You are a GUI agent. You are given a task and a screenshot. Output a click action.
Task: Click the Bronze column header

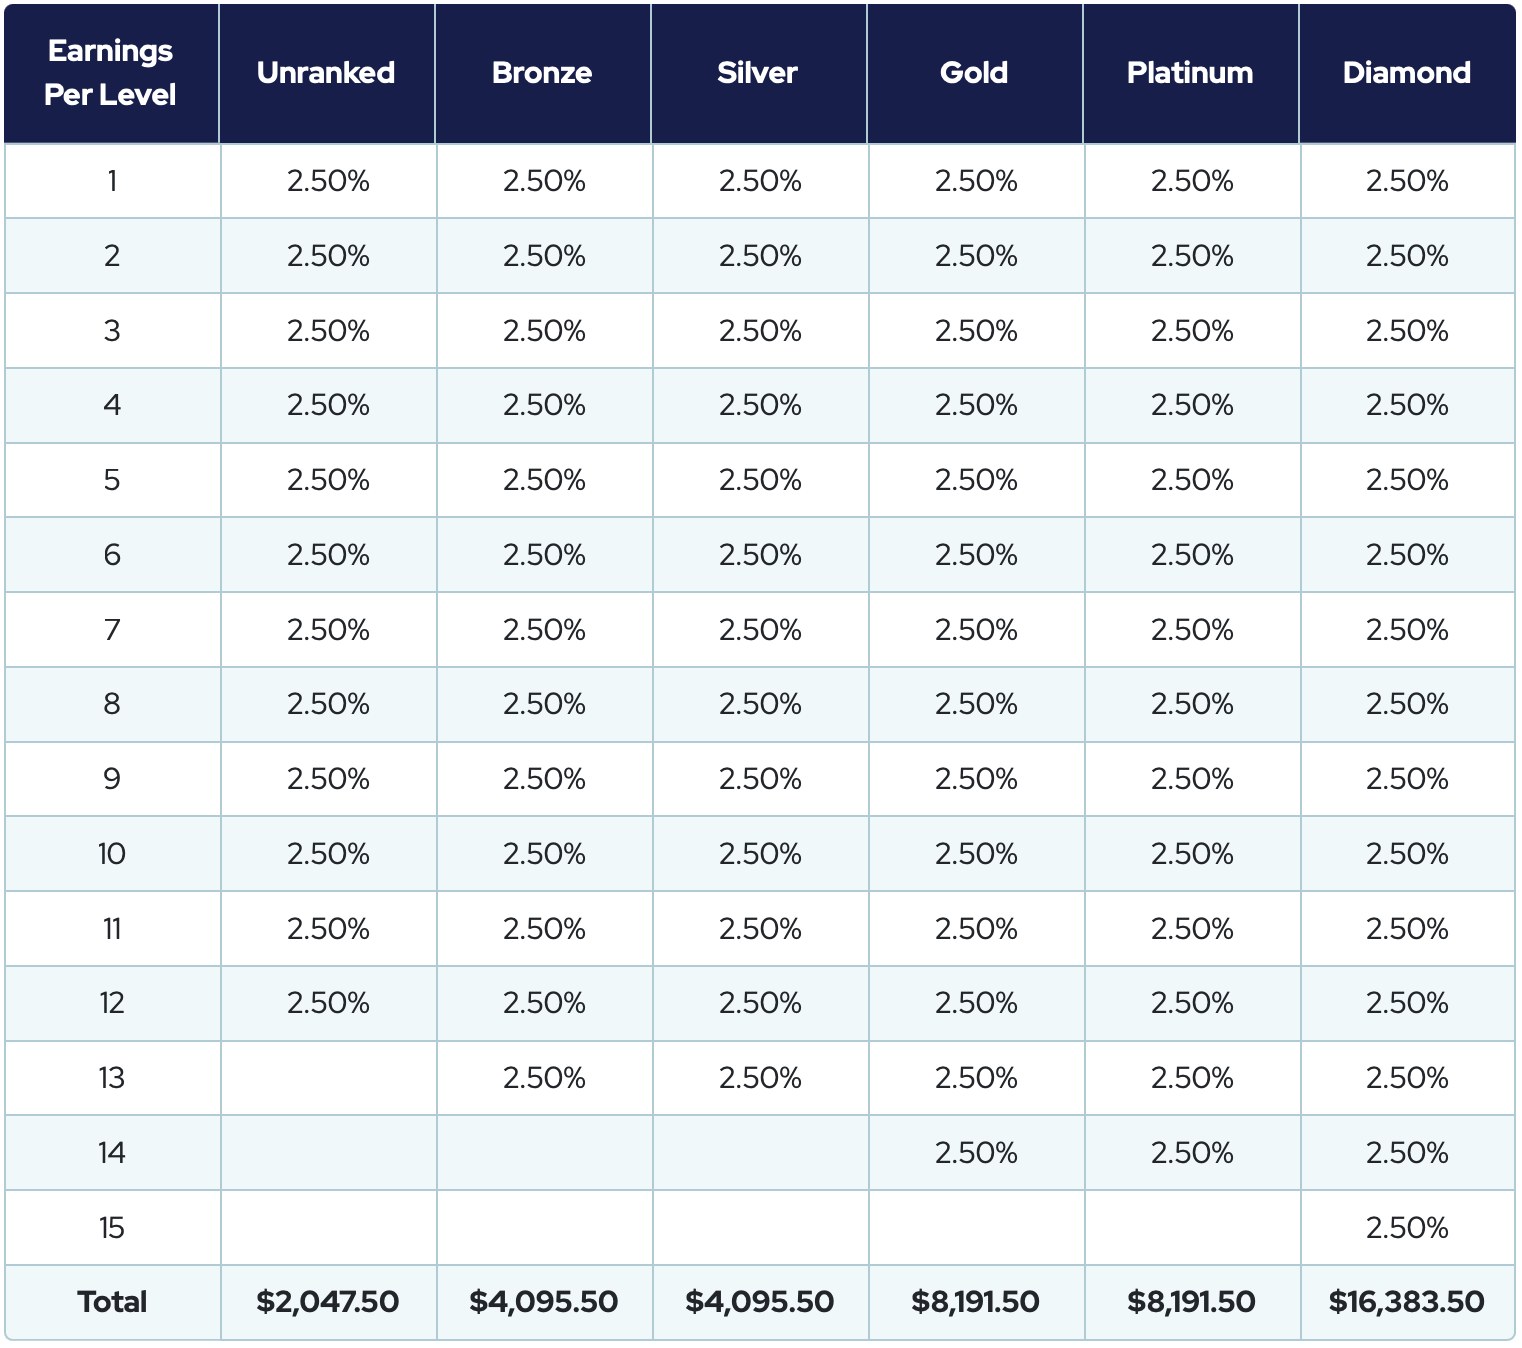tap(542, 73)
